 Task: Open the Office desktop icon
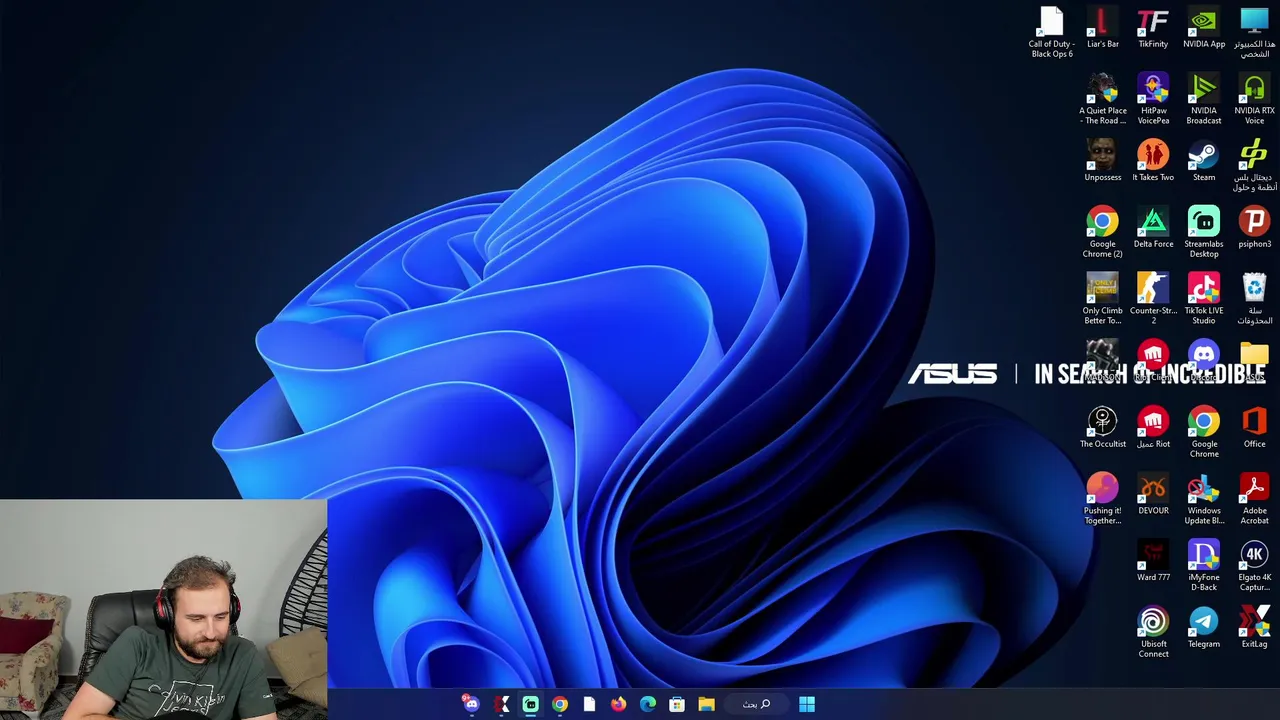point(1254,427)
